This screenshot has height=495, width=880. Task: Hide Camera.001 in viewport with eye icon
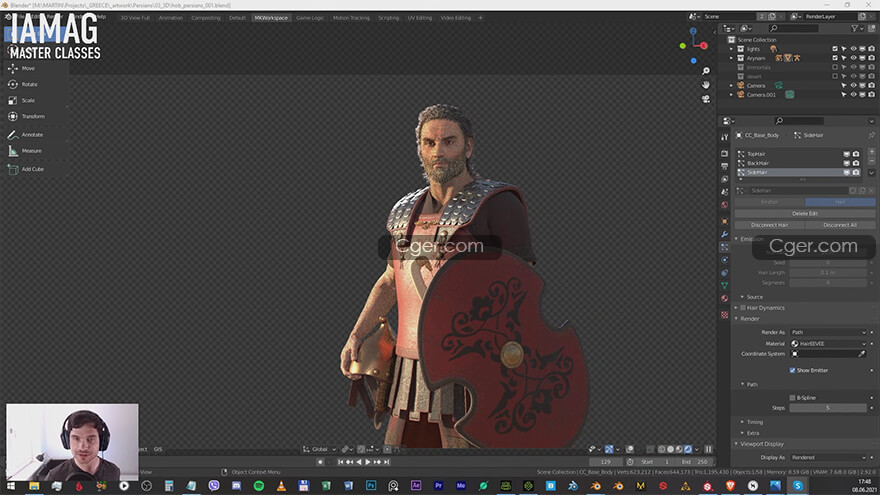[853, 95]
